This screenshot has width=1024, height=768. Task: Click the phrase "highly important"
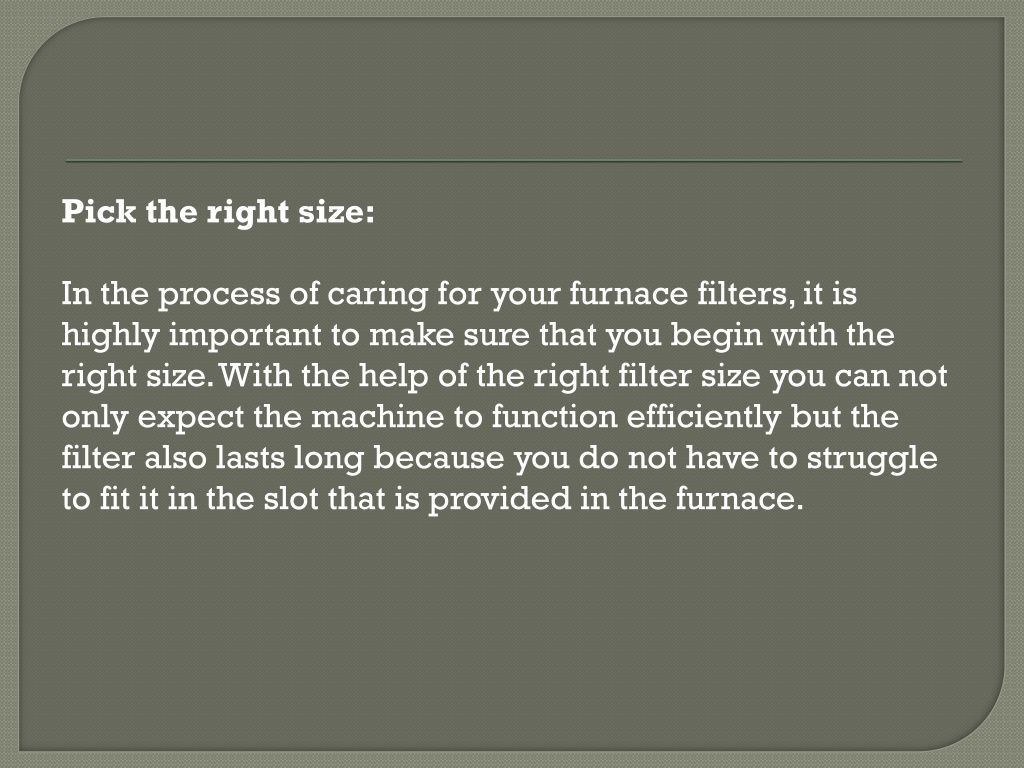point(192,335)
